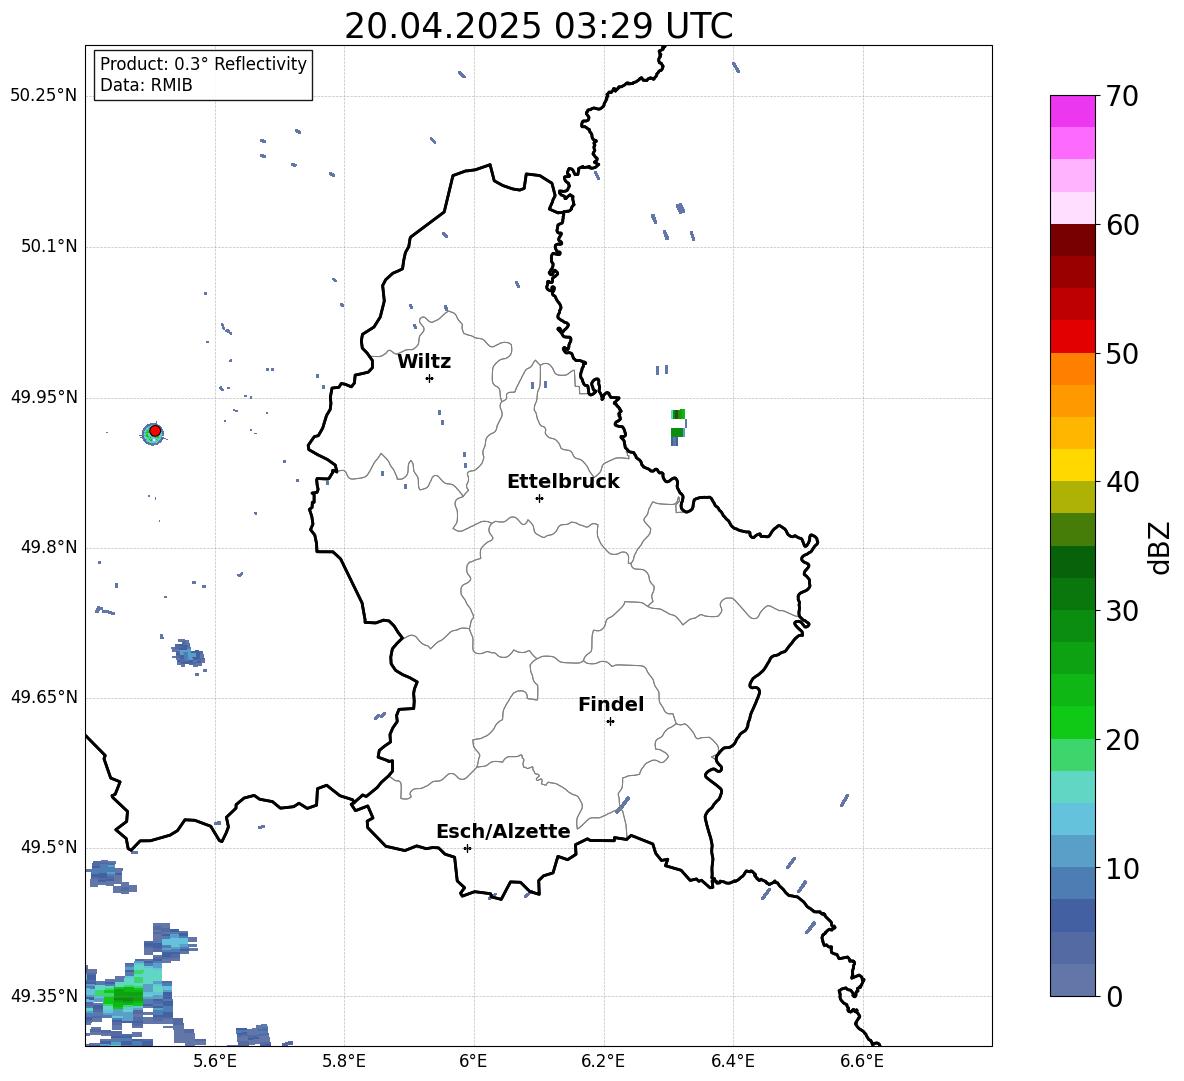Click the dark red colorbar segment below 60
This screenshot has width=1184, height=1081.
[1072, 240]
